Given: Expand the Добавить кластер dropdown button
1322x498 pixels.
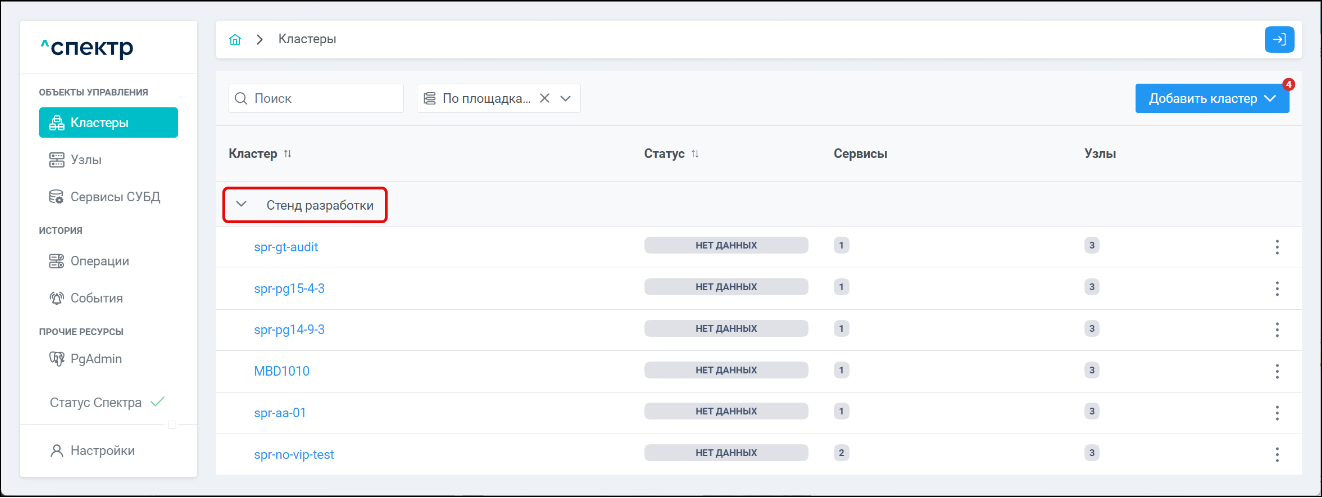Looking at the screenshot, I should click(x=1270, y=98).
